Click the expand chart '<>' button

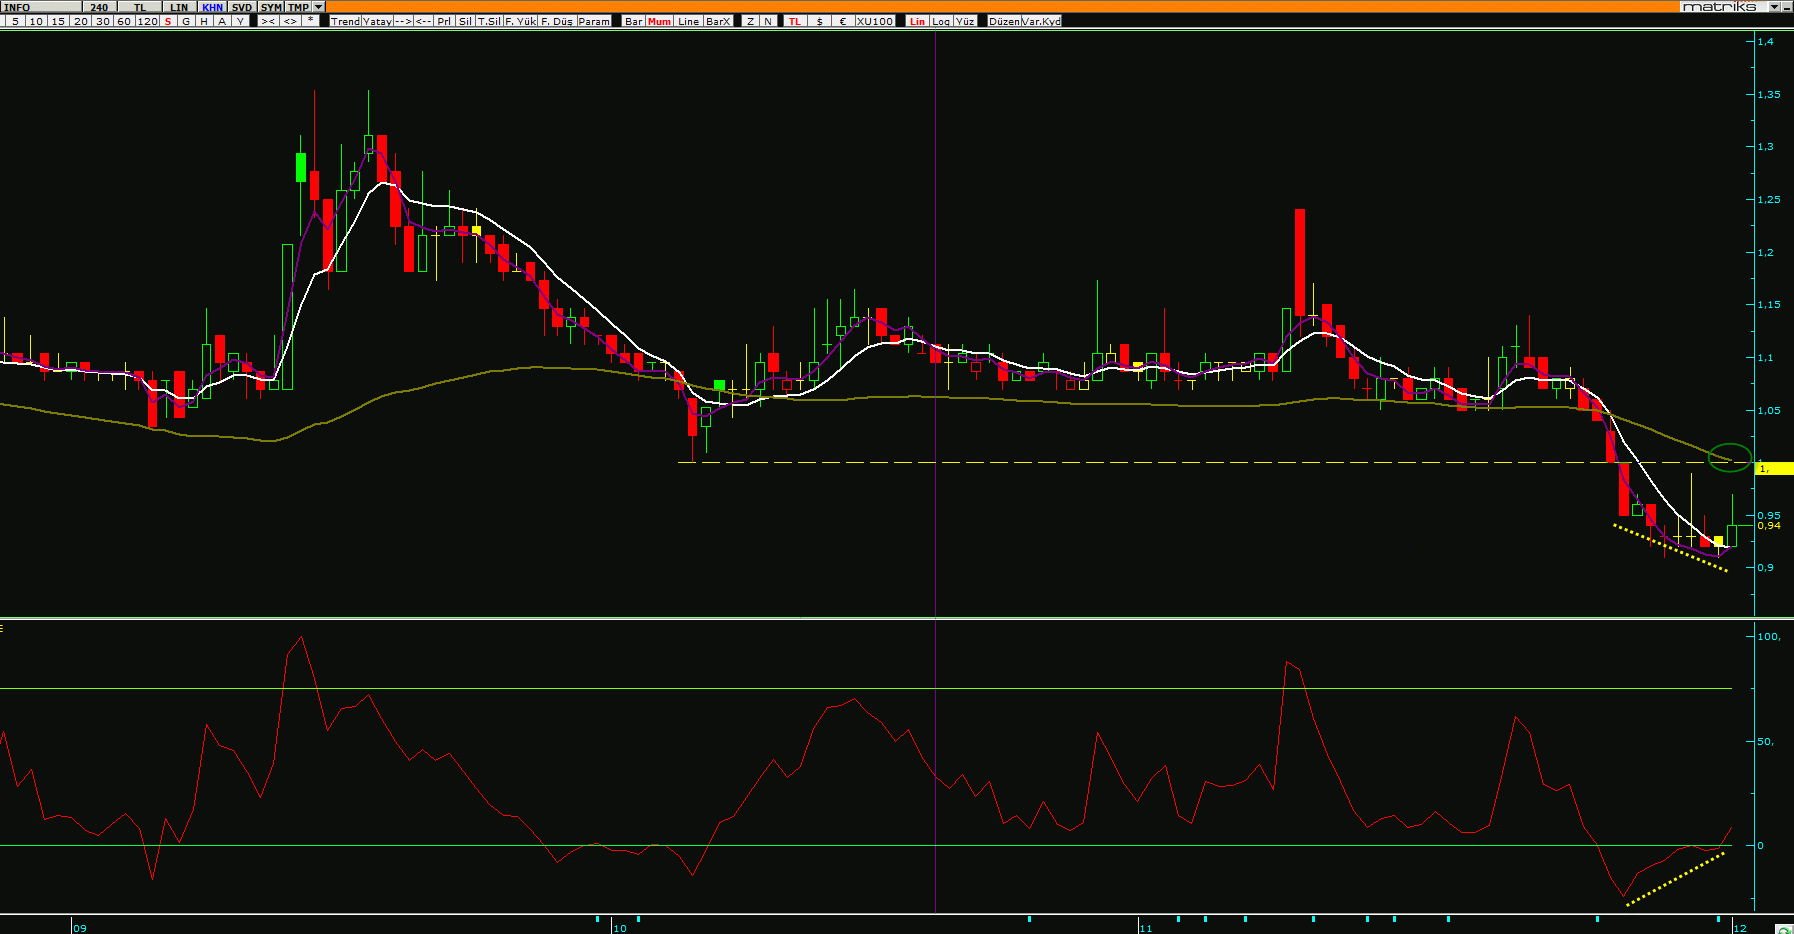click(x=290, y=21)
